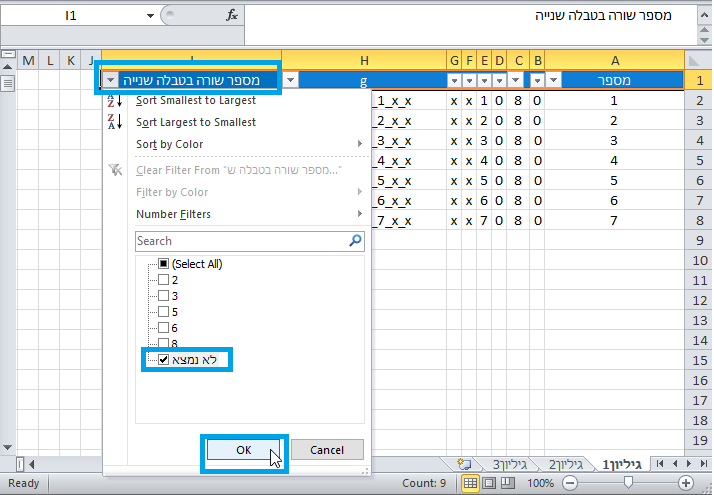Open the Name Box dropdown arrow
Viewport: 714px width, 495px height.
click(149, 16)
